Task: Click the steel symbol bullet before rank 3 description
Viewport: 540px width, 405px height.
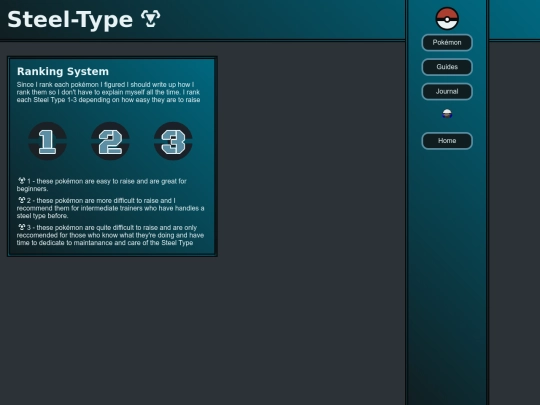Action: (22, 227)
